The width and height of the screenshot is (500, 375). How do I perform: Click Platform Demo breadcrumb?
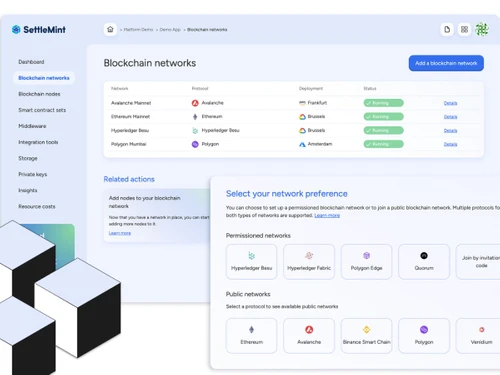tap(138, 30)
